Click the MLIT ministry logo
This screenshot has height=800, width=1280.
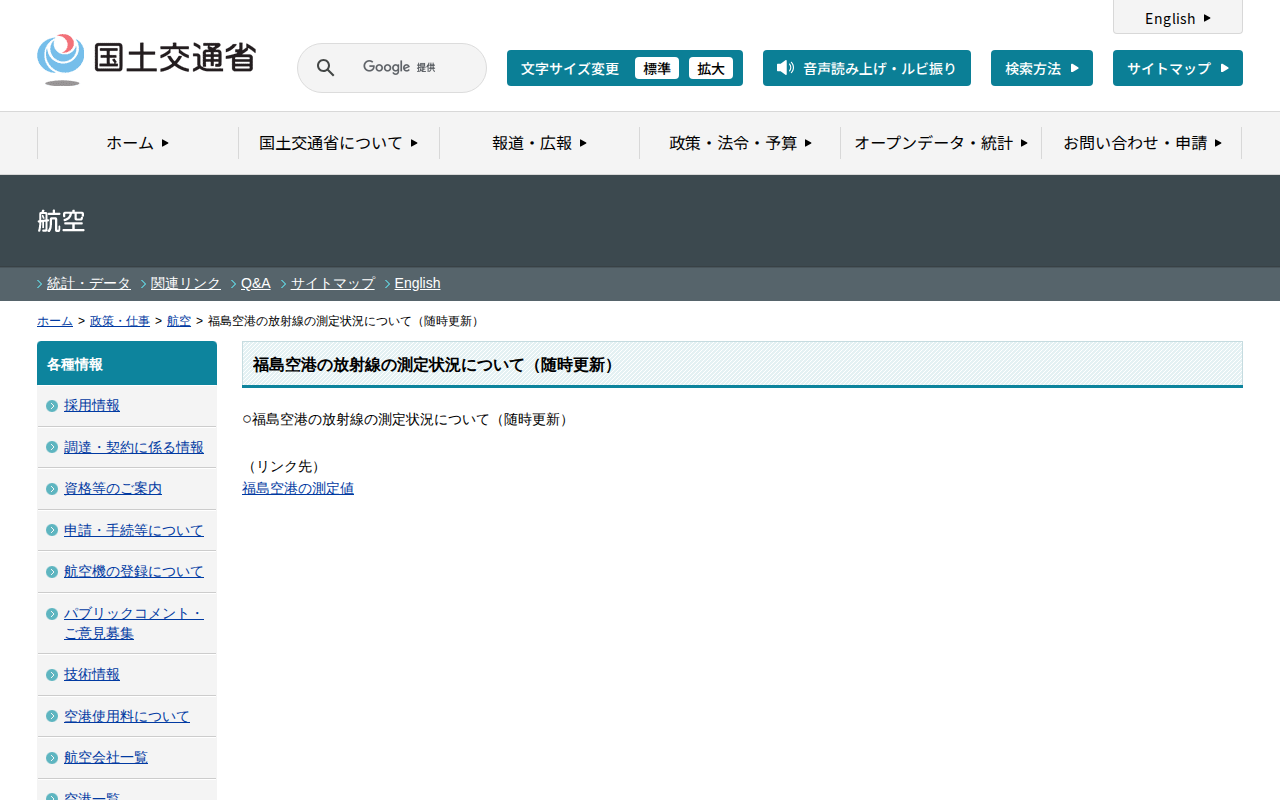[x=146, y=59]
